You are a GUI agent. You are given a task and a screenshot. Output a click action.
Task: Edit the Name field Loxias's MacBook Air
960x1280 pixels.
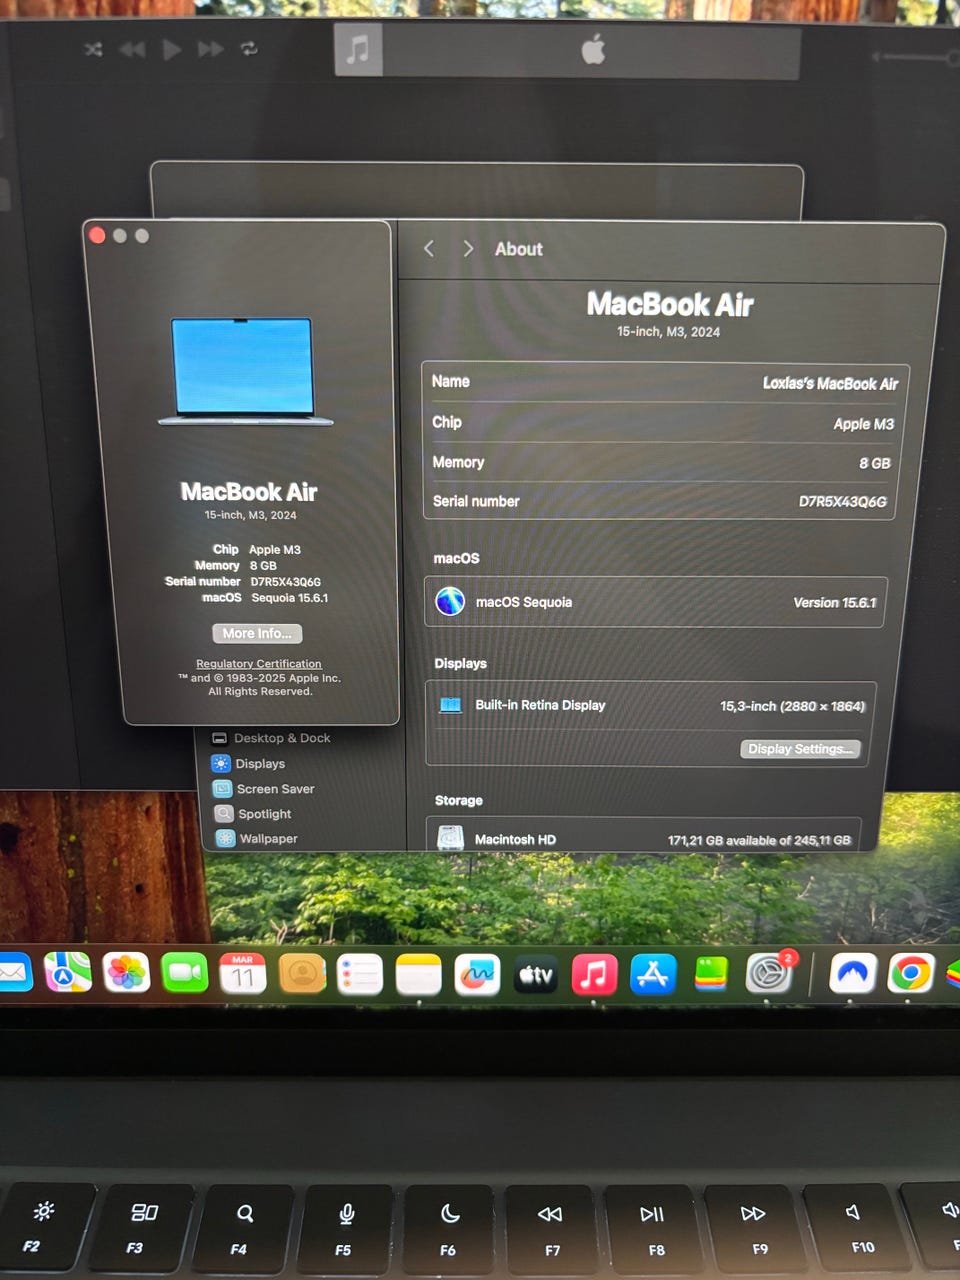(665, 382)
